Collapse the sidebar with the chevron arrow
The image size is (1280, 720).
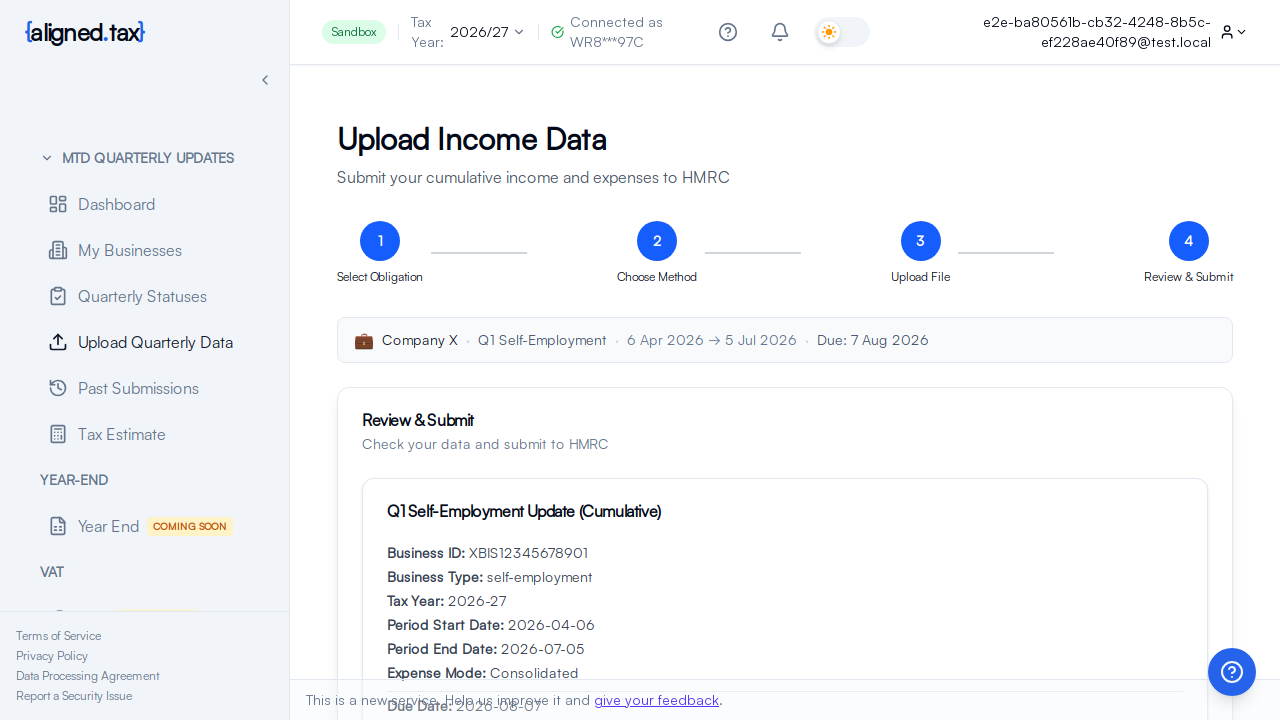(265, 80)
